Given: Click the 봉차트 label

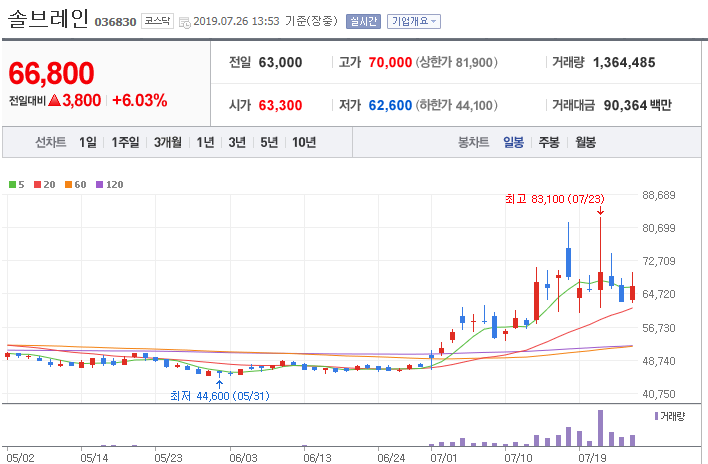Looking at the screenshot, I should pos(473,142).
